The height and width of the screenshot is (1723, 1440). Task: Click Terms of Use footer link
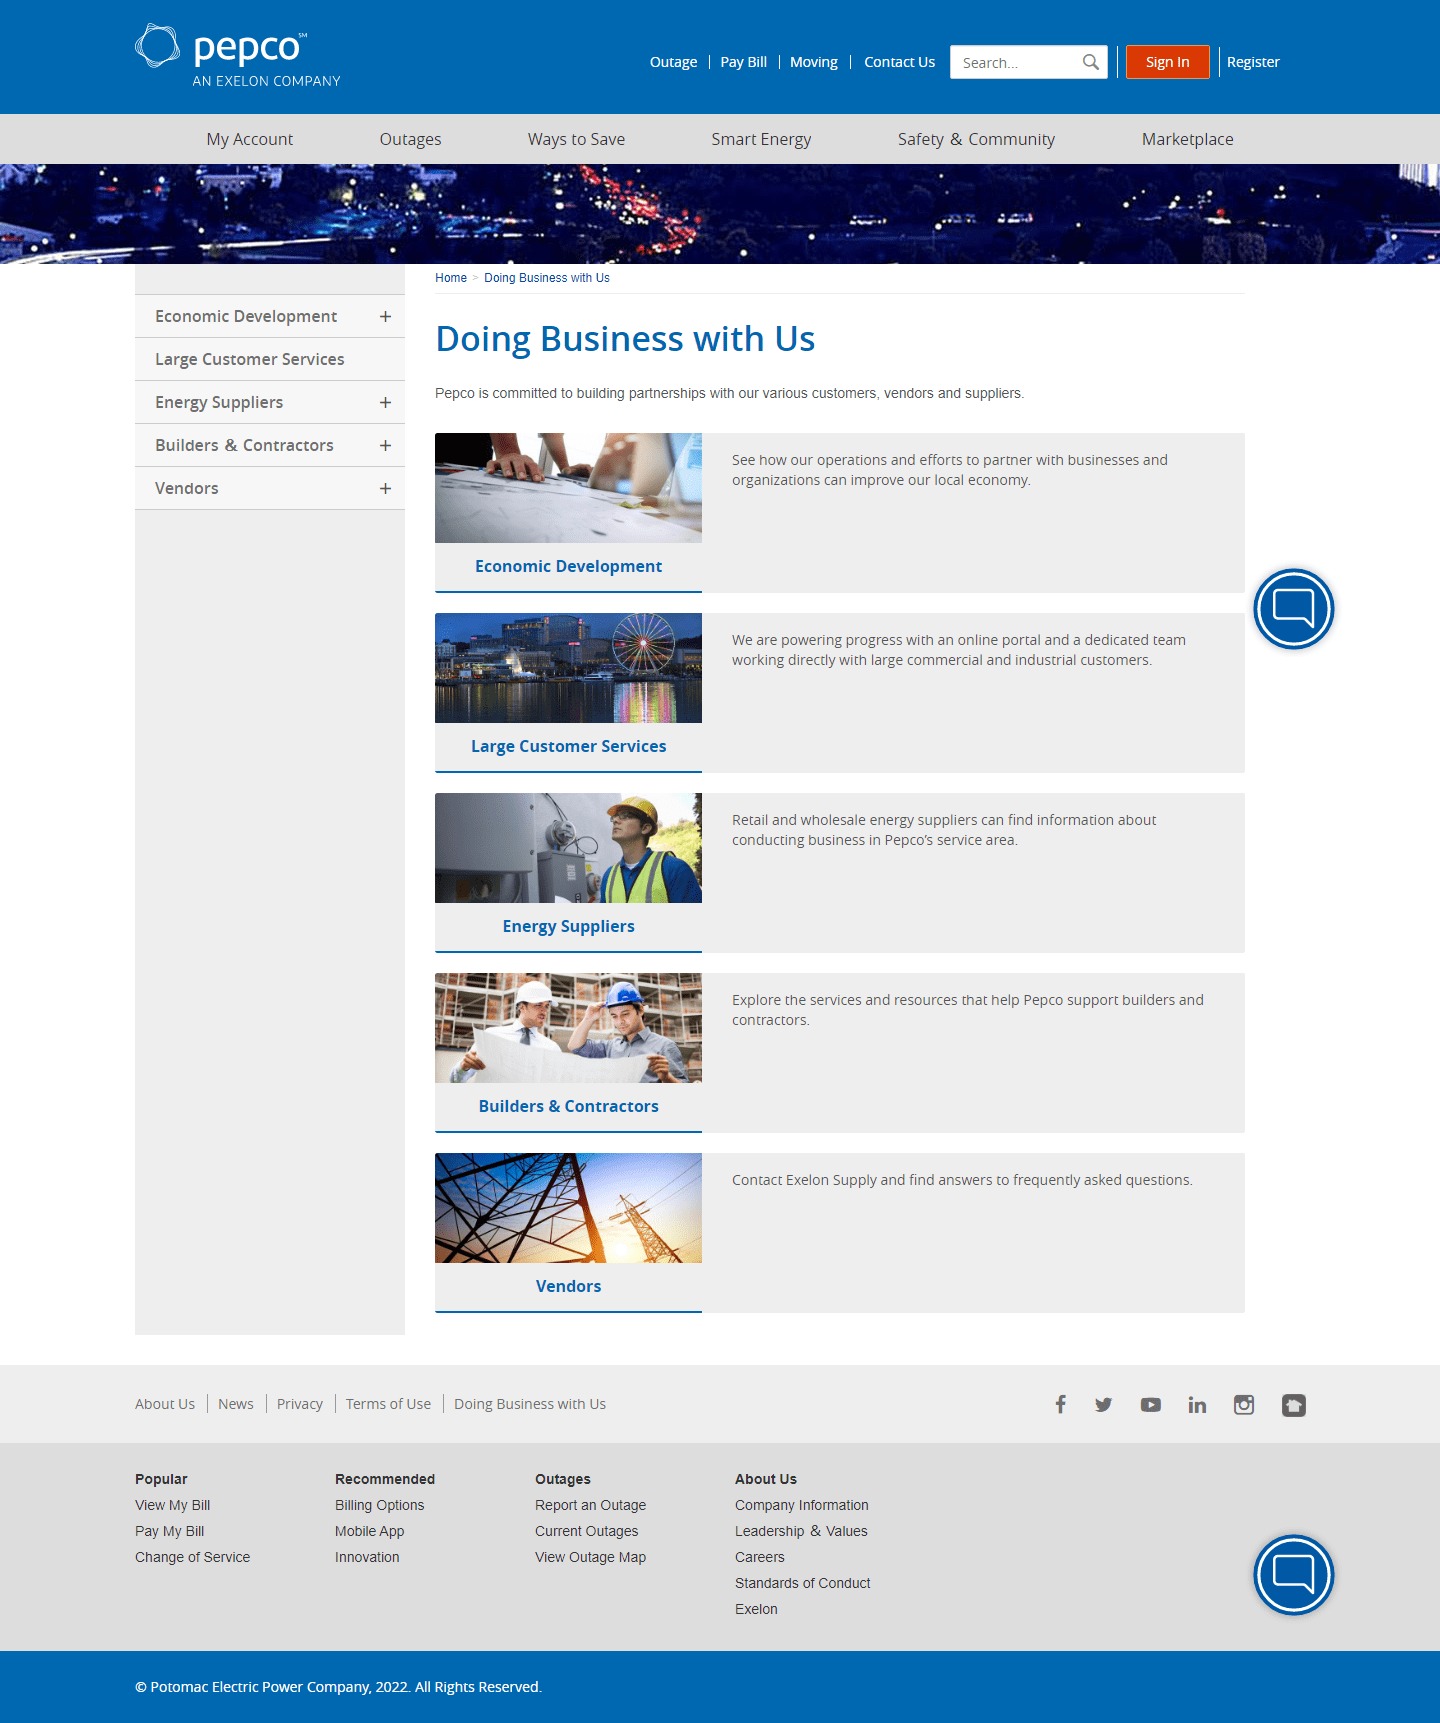[388, 1404]
